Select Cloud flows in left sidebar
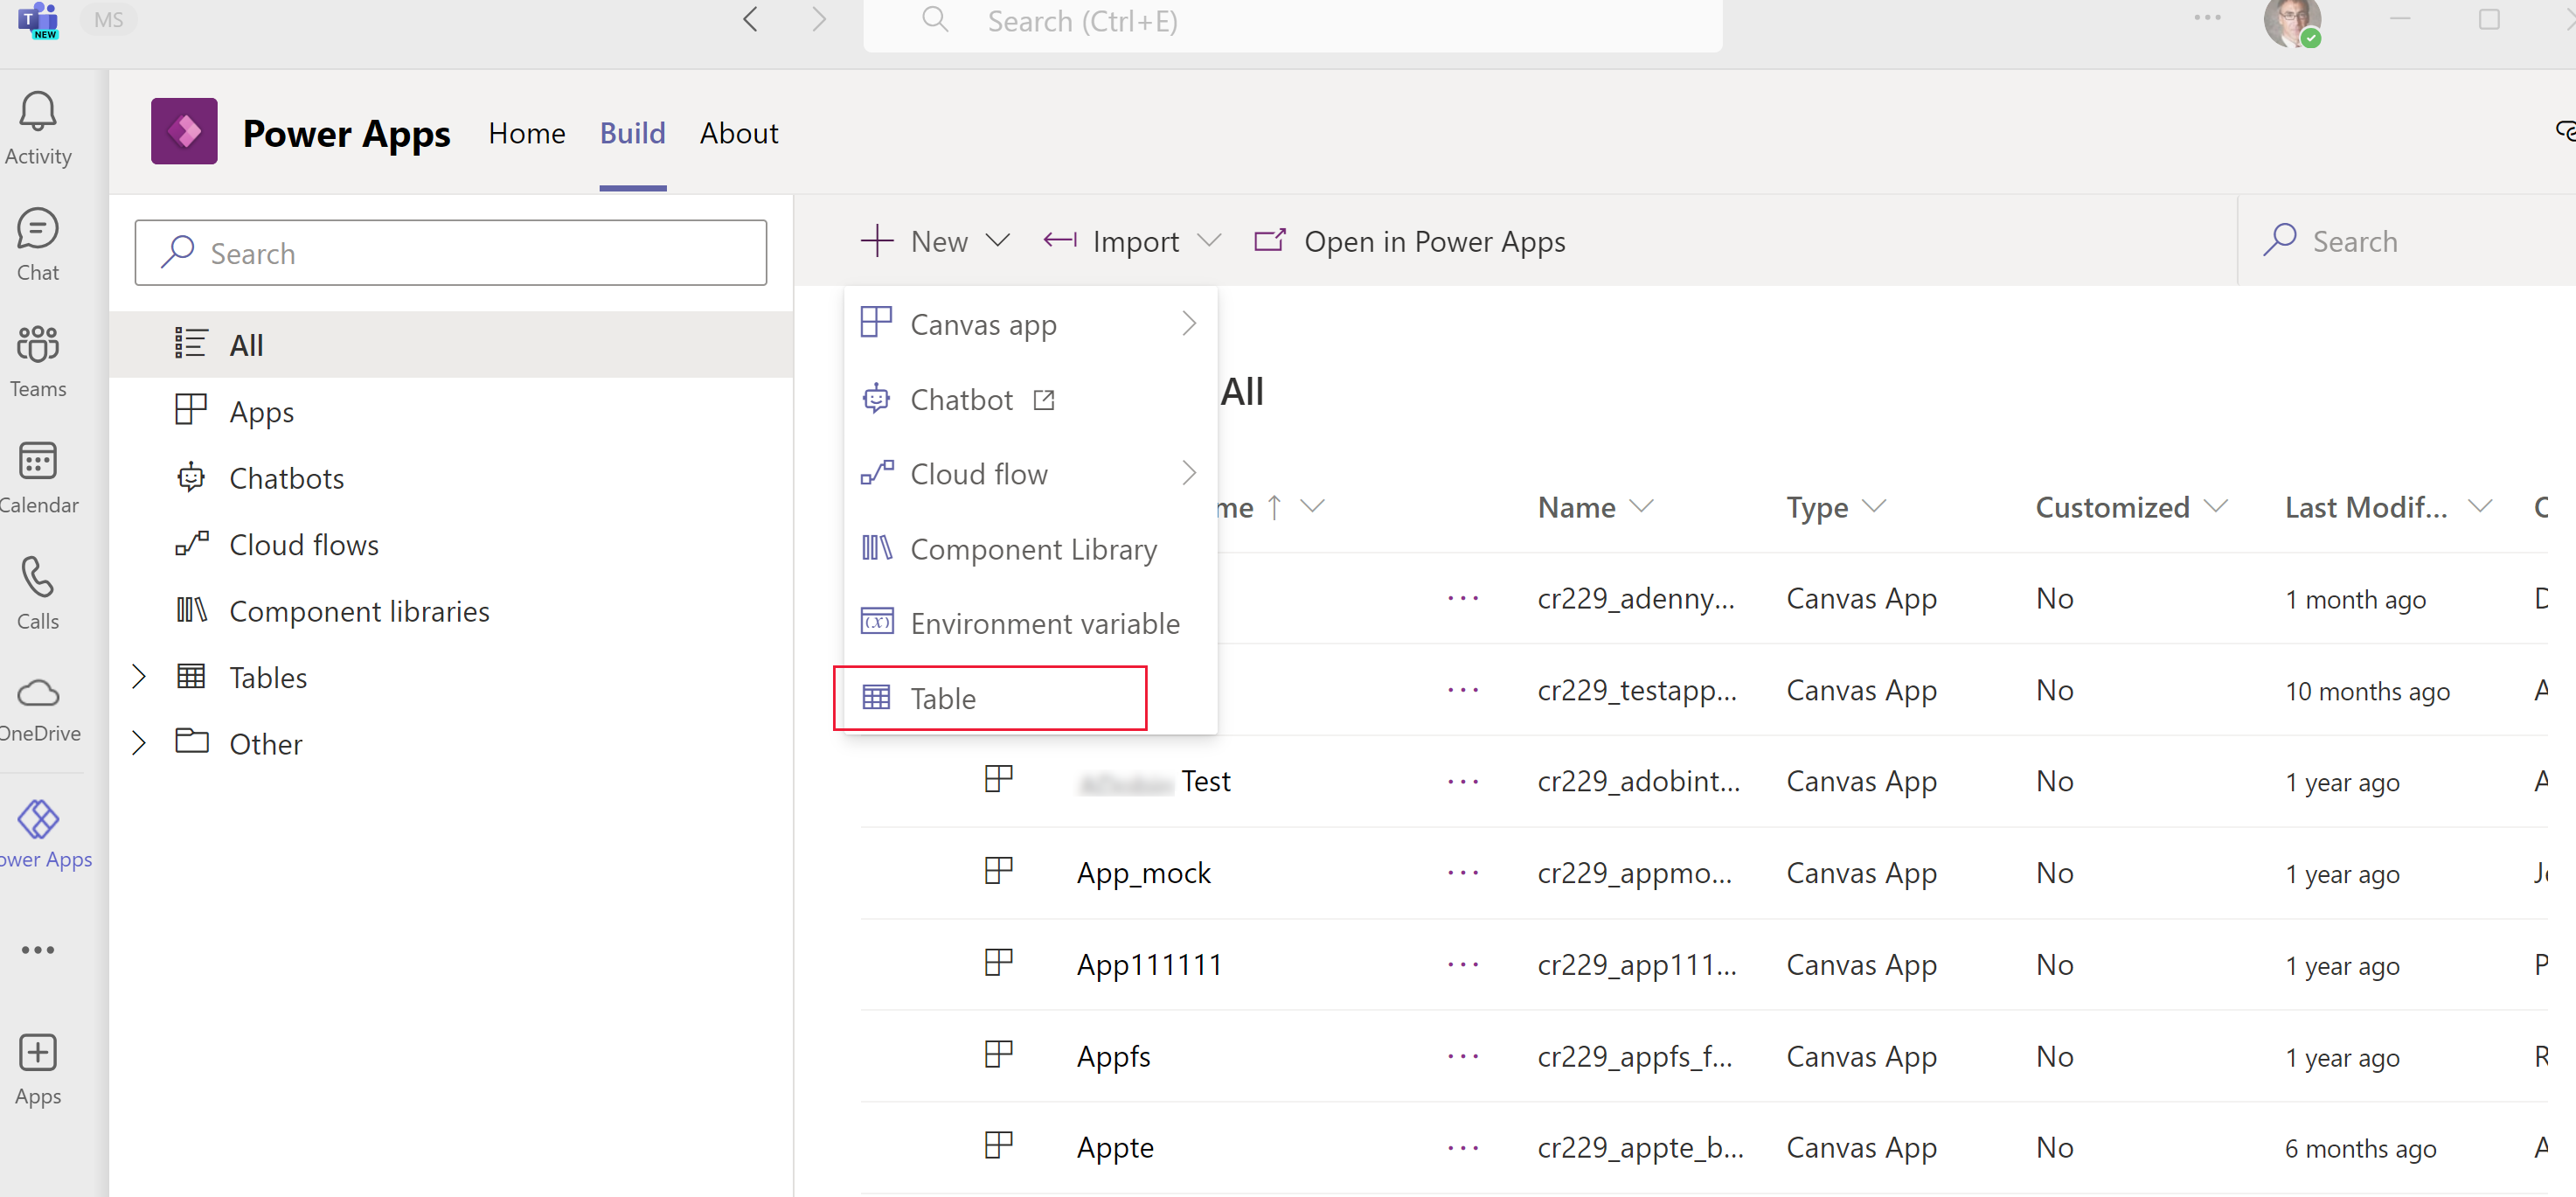 tap(304, 543)
